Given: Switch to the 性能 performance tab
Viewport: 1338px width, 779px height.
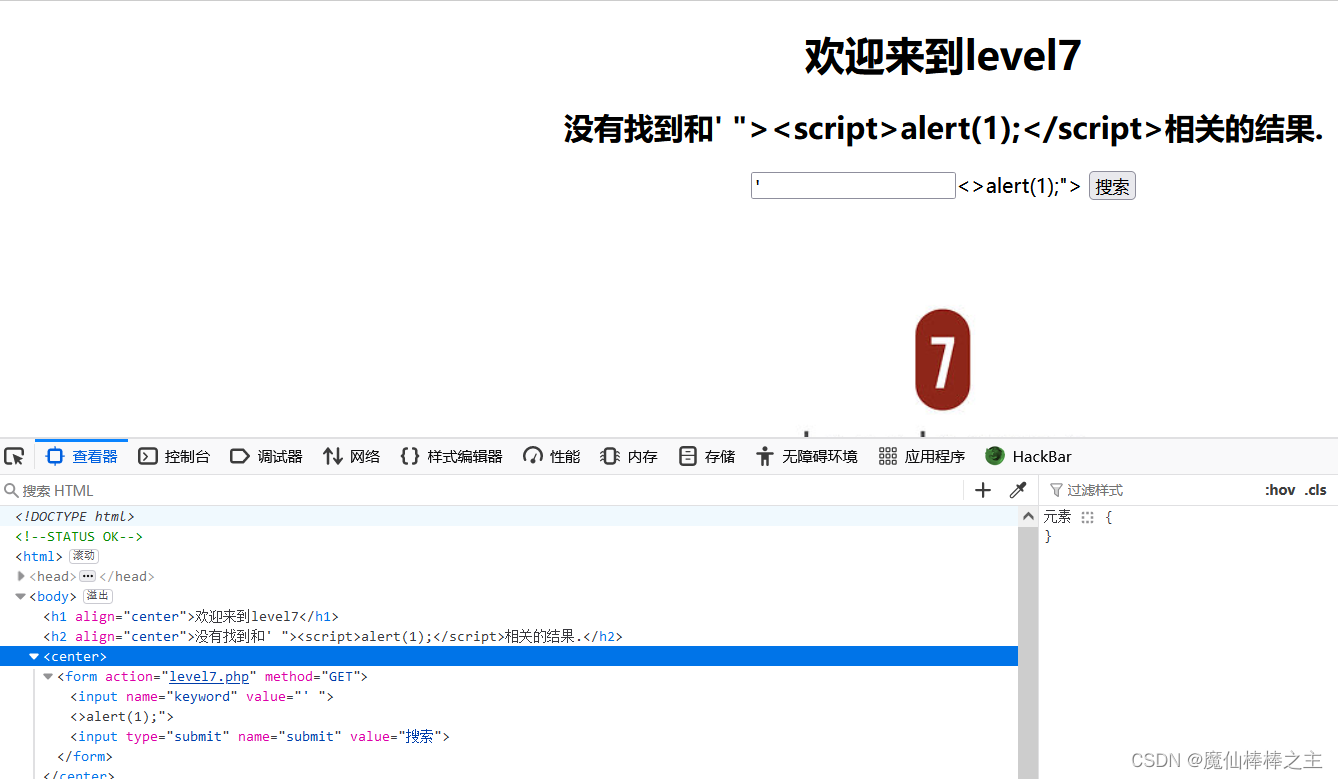Looking at the screenshot, I should [551, 456].
